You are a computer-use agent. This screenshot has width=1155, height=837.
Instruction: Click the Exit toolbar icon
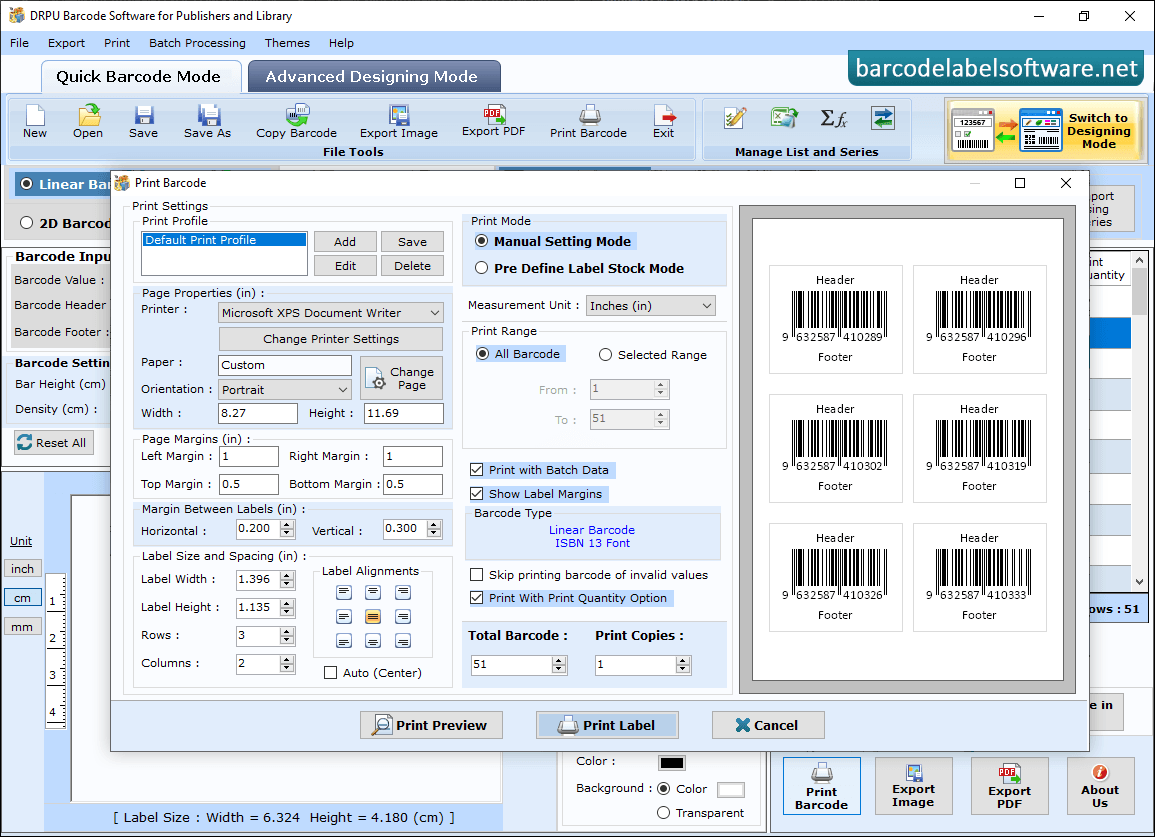click(x=663, y=122)
